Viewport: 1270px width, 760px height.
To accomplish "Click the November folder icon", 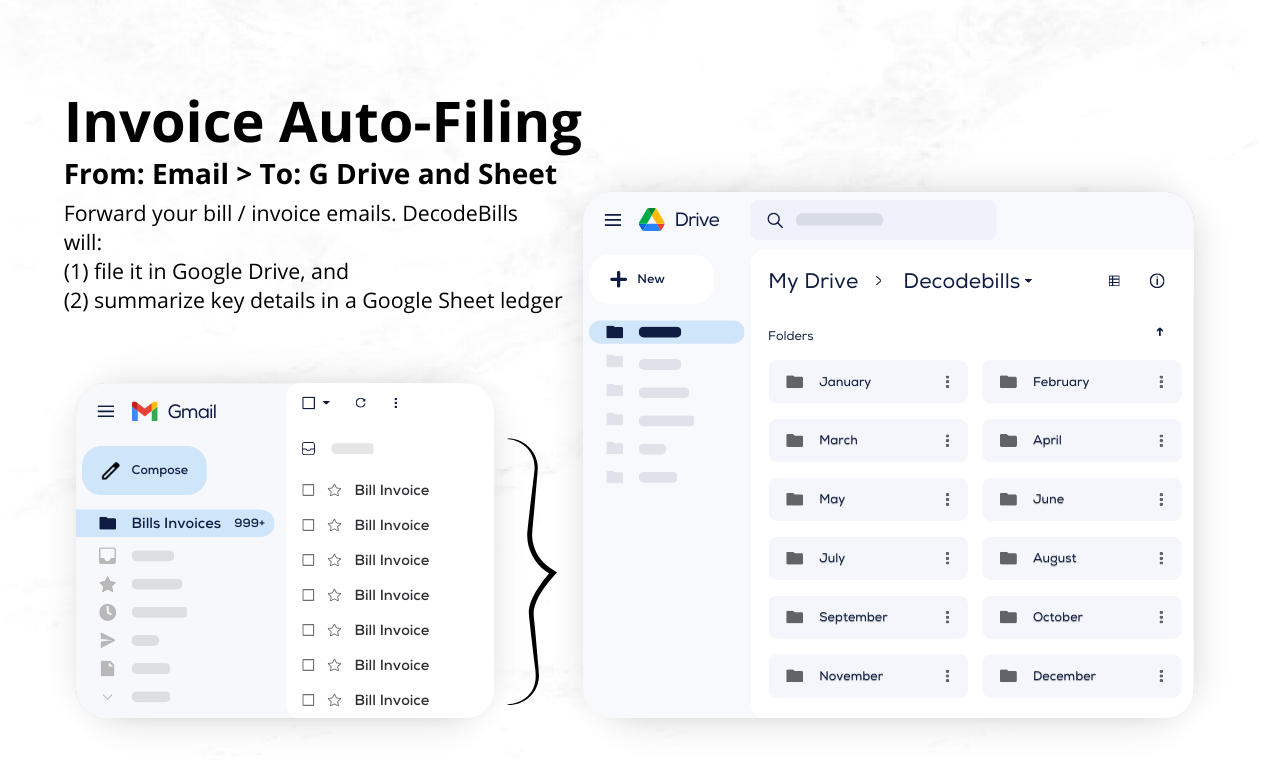I will (x=795, y=676).
